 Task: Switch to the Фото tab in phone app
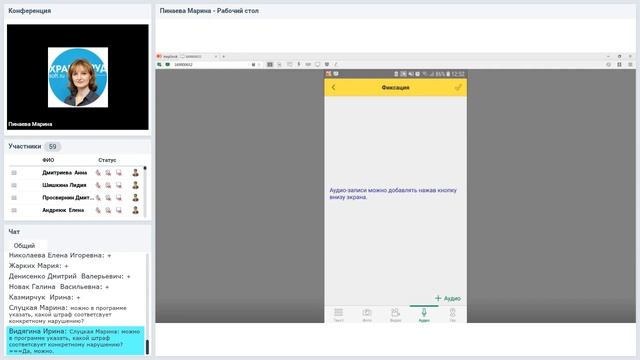[367, 315]
